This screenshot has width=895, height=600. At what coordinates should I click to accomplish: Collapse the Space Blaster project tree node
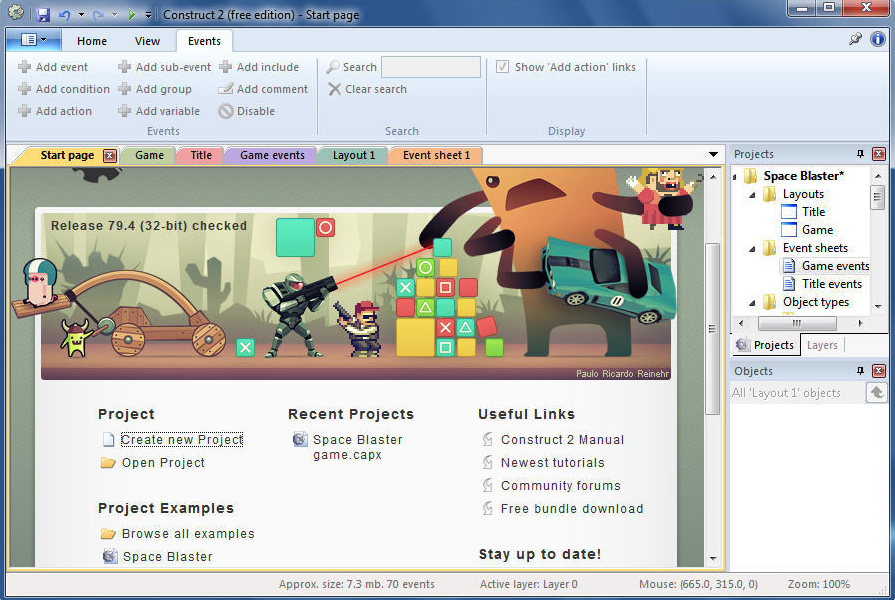coord(735,176)
